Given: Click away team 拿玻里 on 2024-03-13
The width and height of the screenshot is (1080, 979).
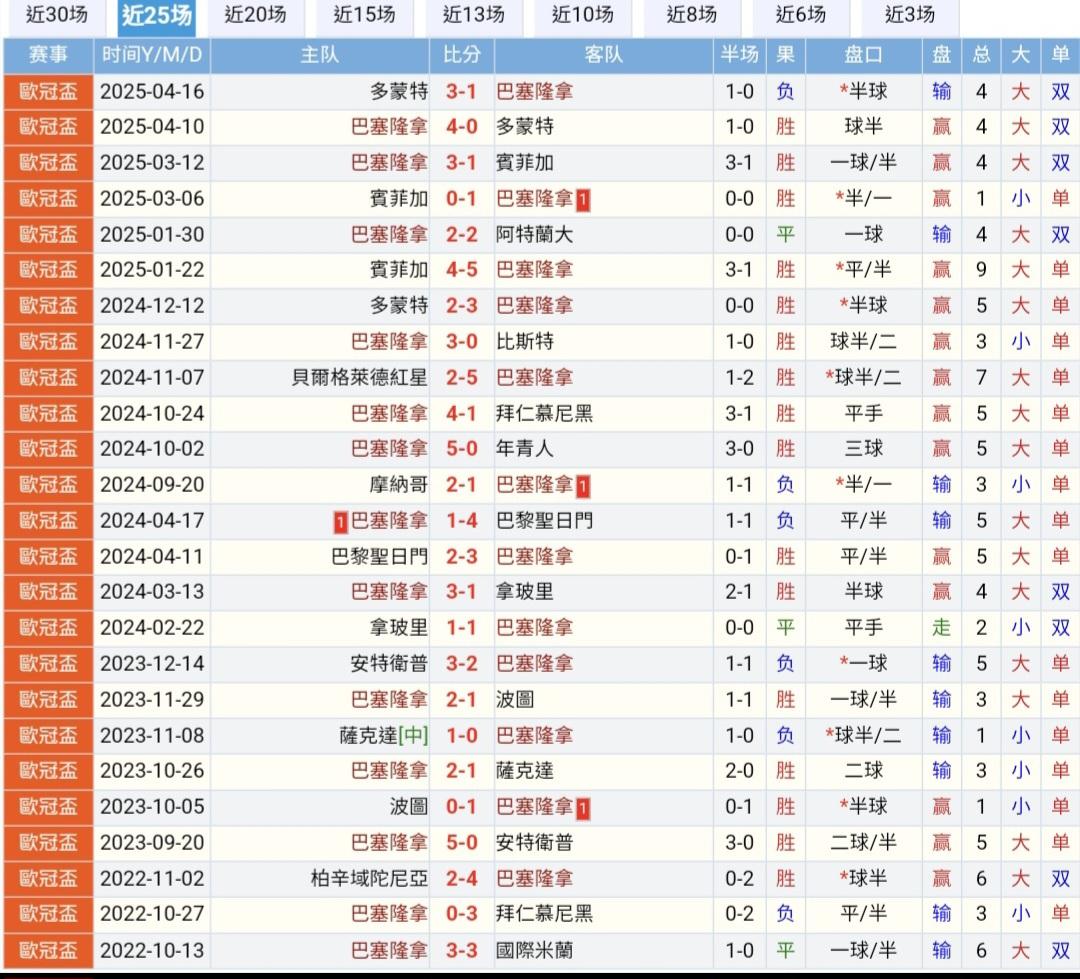Looking at the screenshot, I should click(x=525, y=591).
